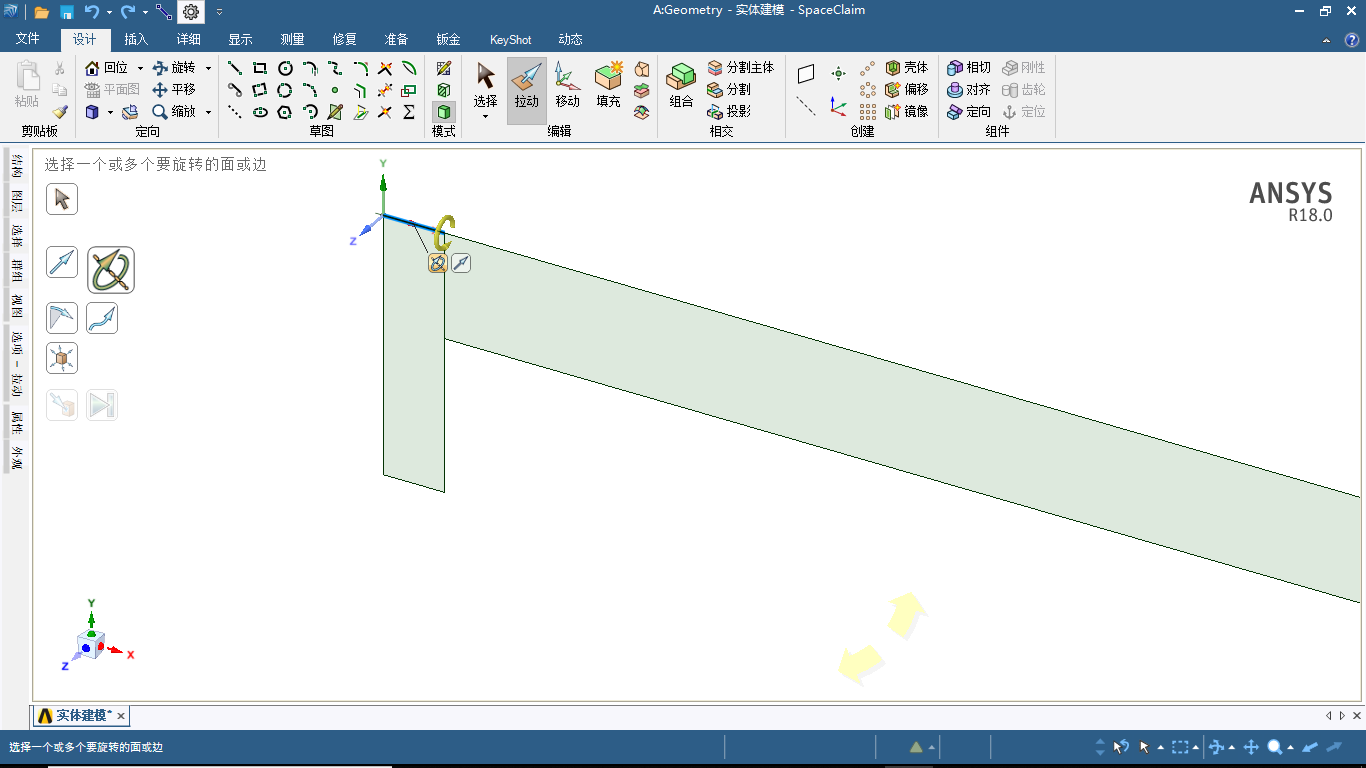Click the 缩放 (Zoom) tool

pyautogui.click(x=174, y=112)
